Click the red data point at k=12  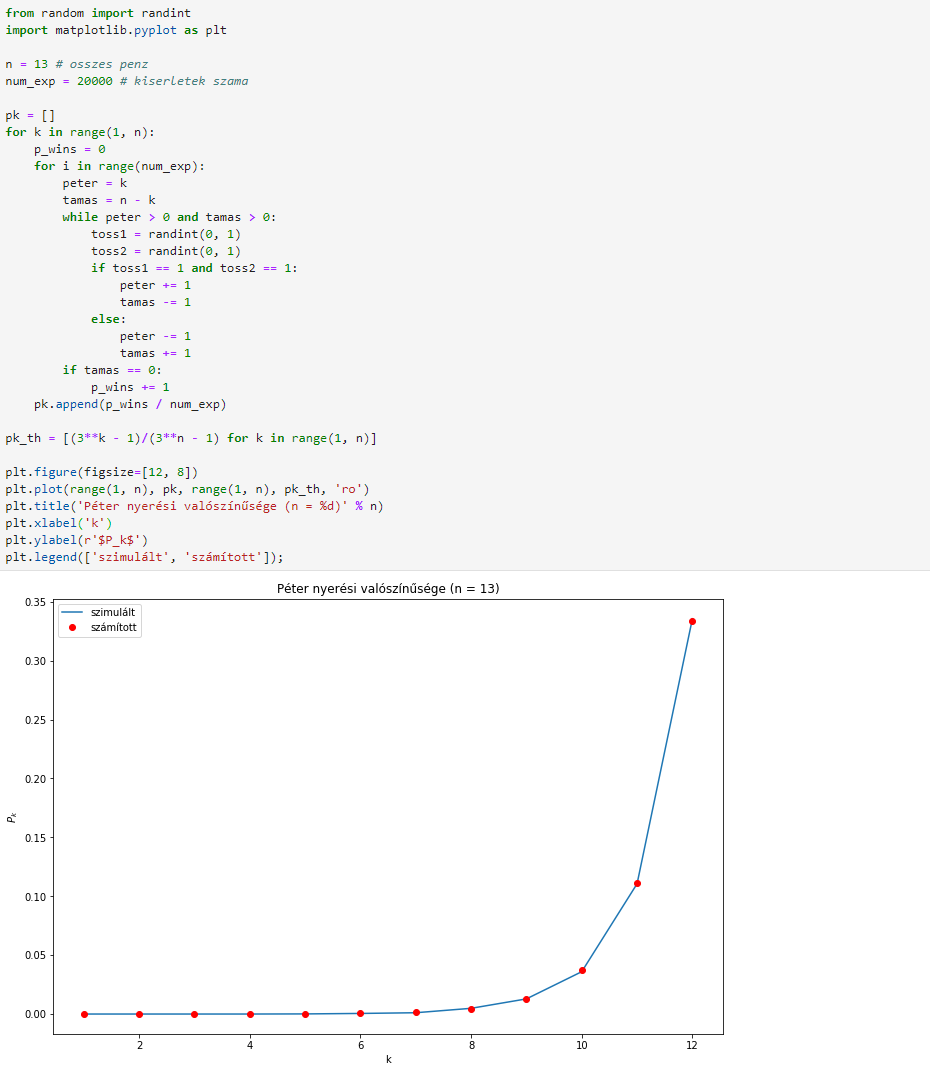click(x=692, y=622)
